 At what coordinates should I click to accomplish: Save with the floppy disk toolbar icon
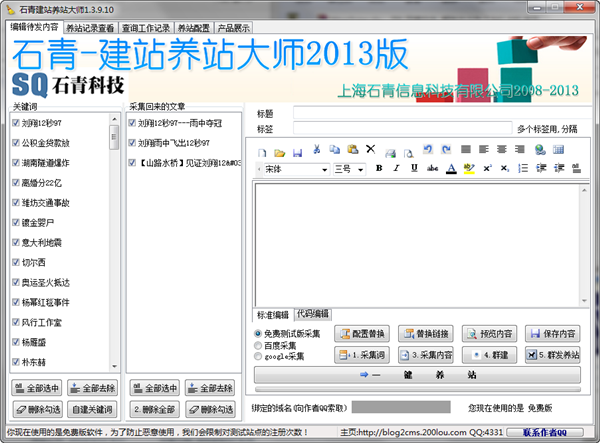(x=297, y=153)
